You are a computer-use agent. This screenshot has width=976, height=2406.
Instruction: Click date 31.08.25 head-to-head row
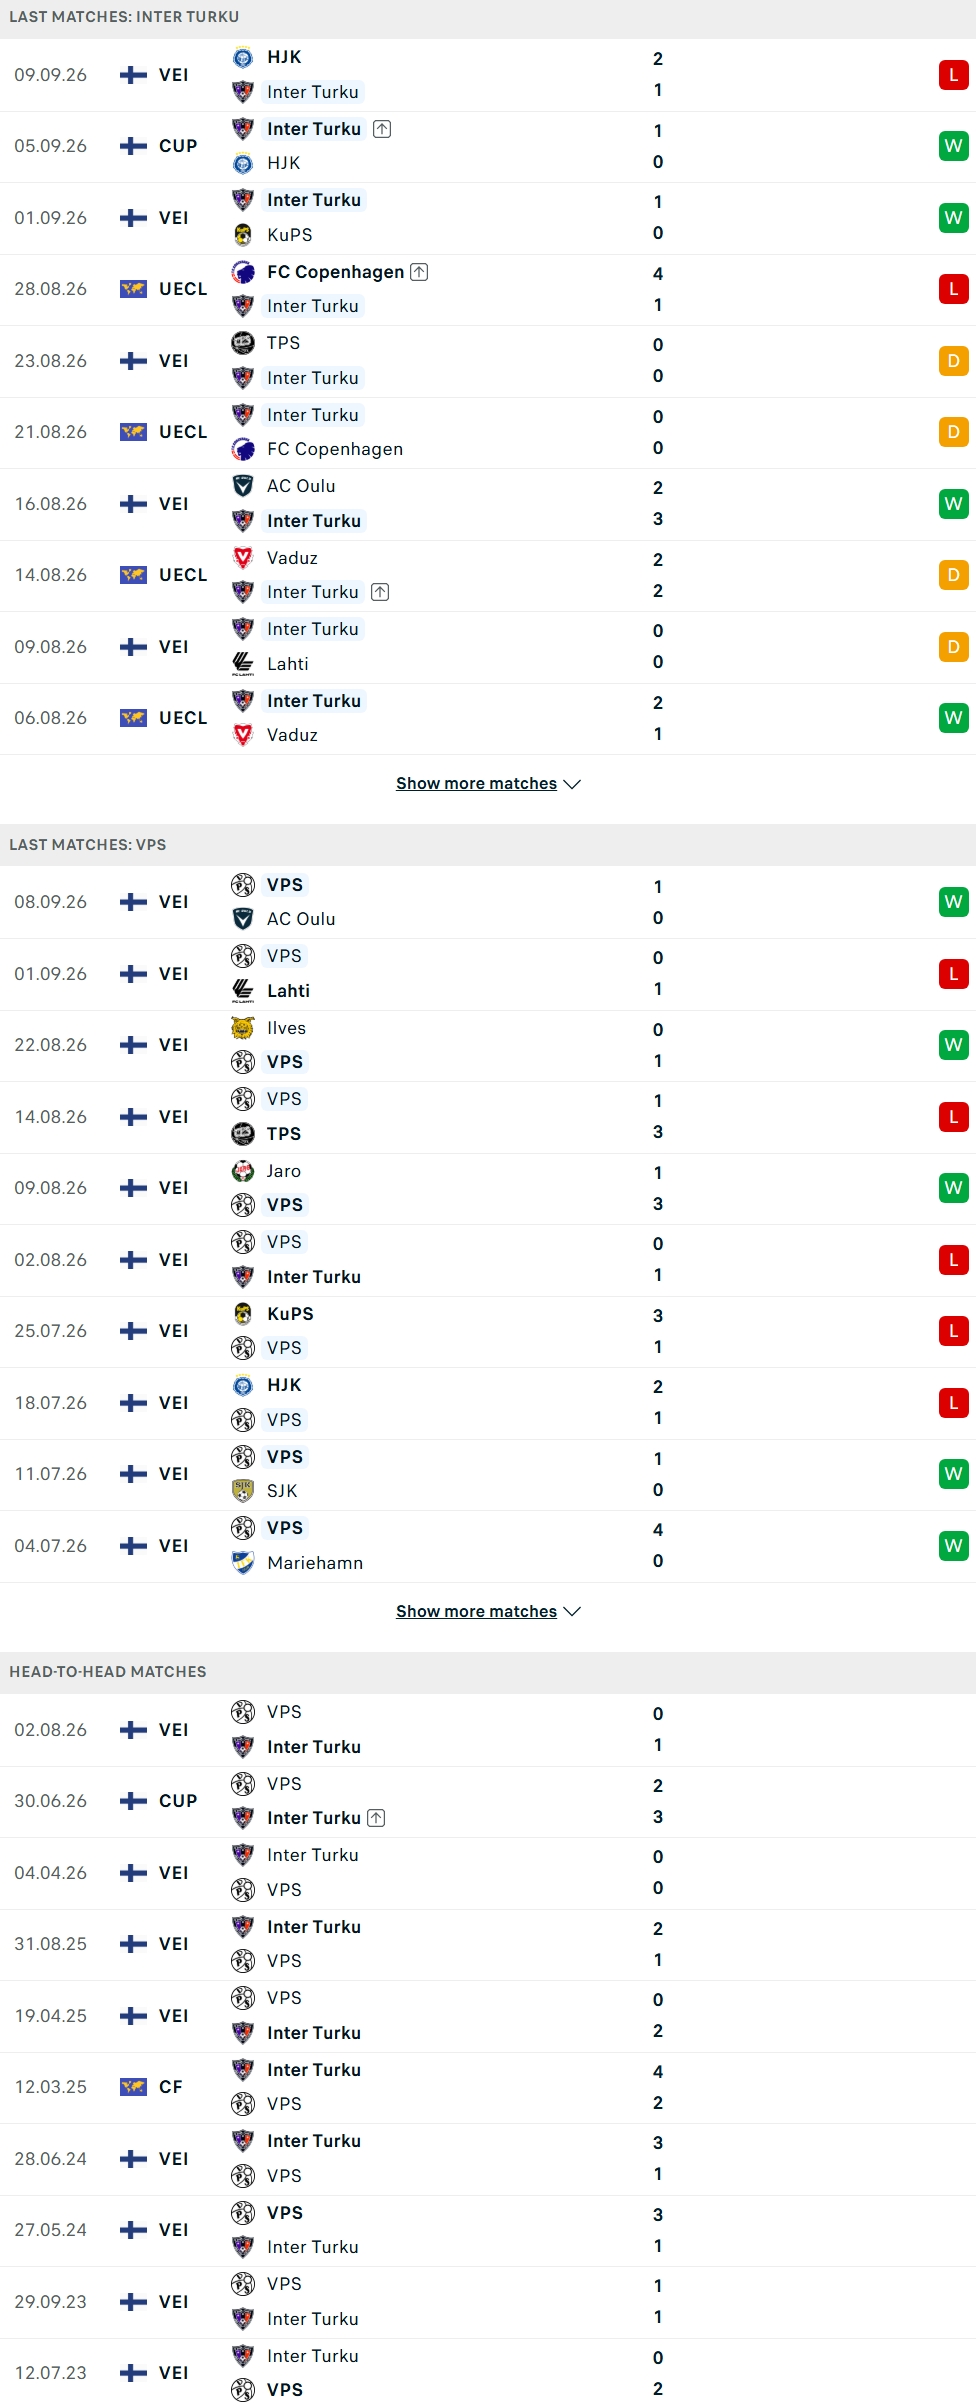tap(51, 1944)
